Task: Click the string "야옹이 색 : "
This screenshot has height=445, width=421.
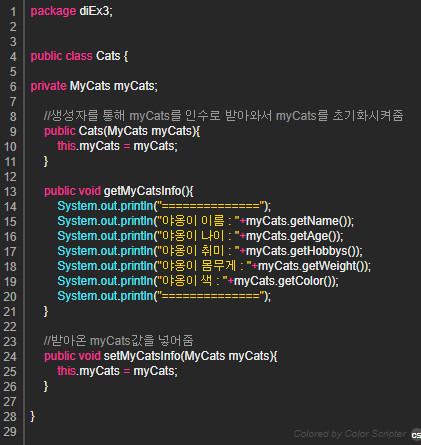Action: pyautogui.click(x=192, y=281)
